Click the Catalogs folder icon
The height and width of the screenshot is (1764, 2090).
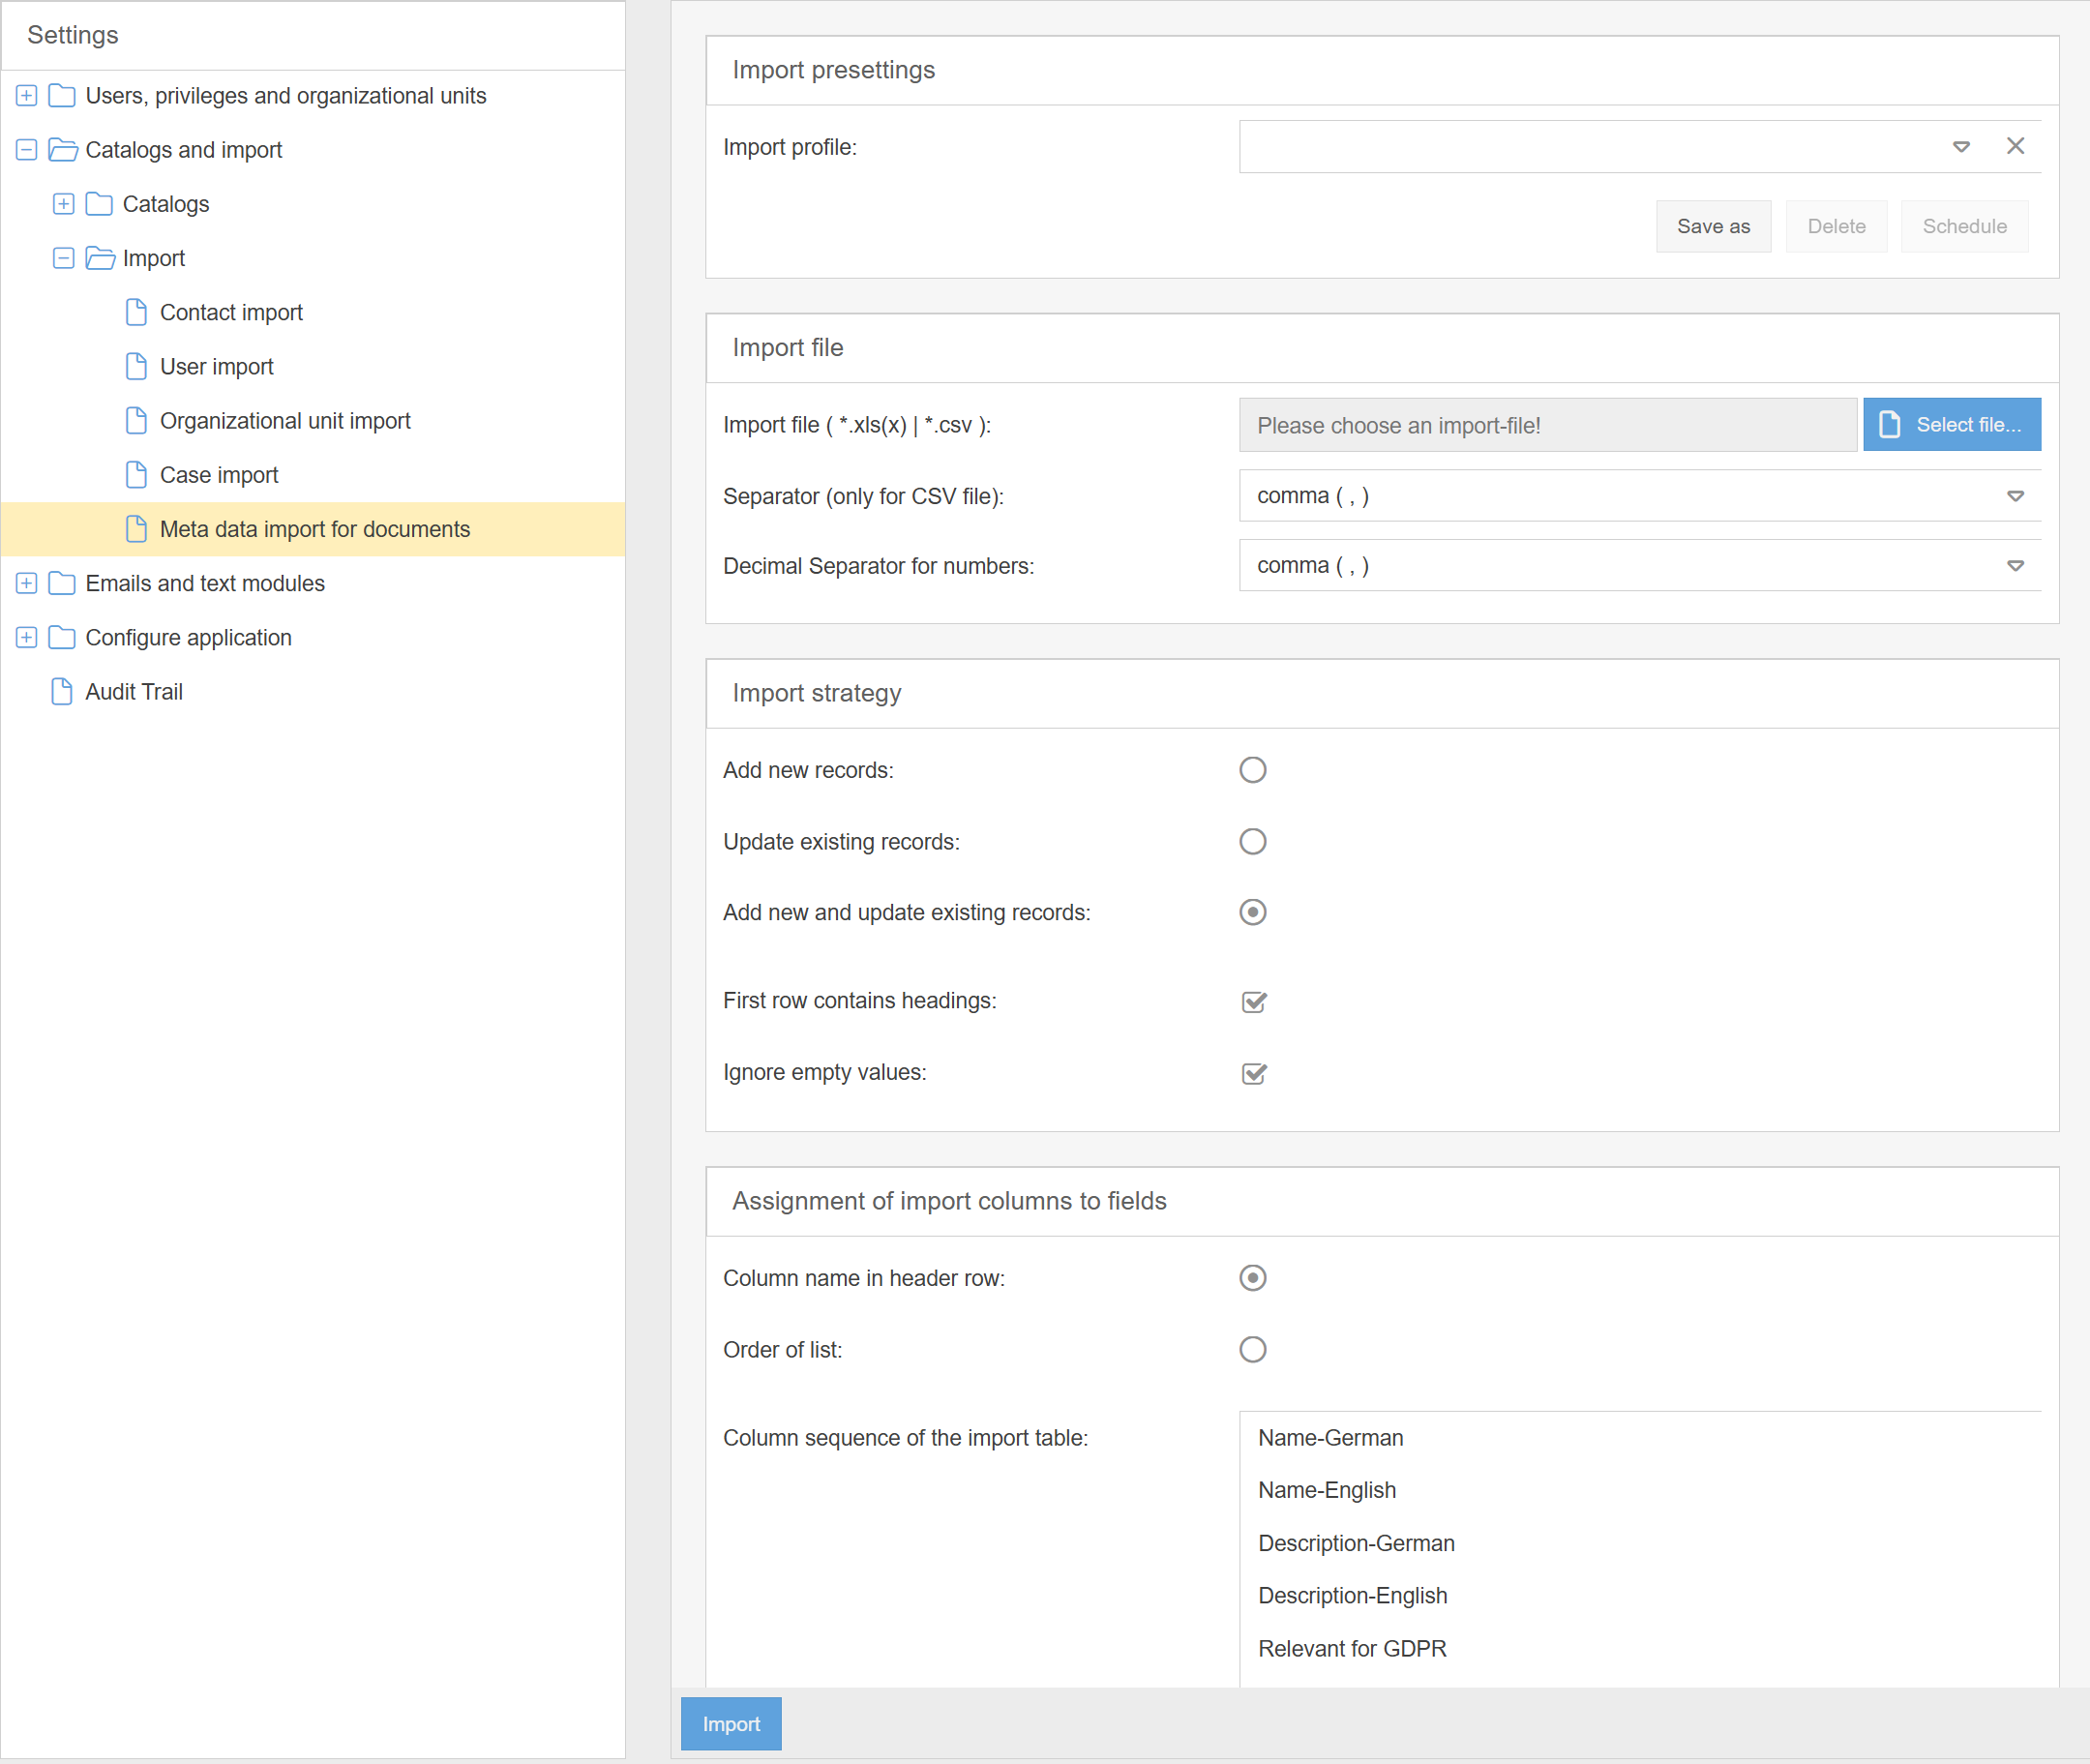tap(99, 204)
